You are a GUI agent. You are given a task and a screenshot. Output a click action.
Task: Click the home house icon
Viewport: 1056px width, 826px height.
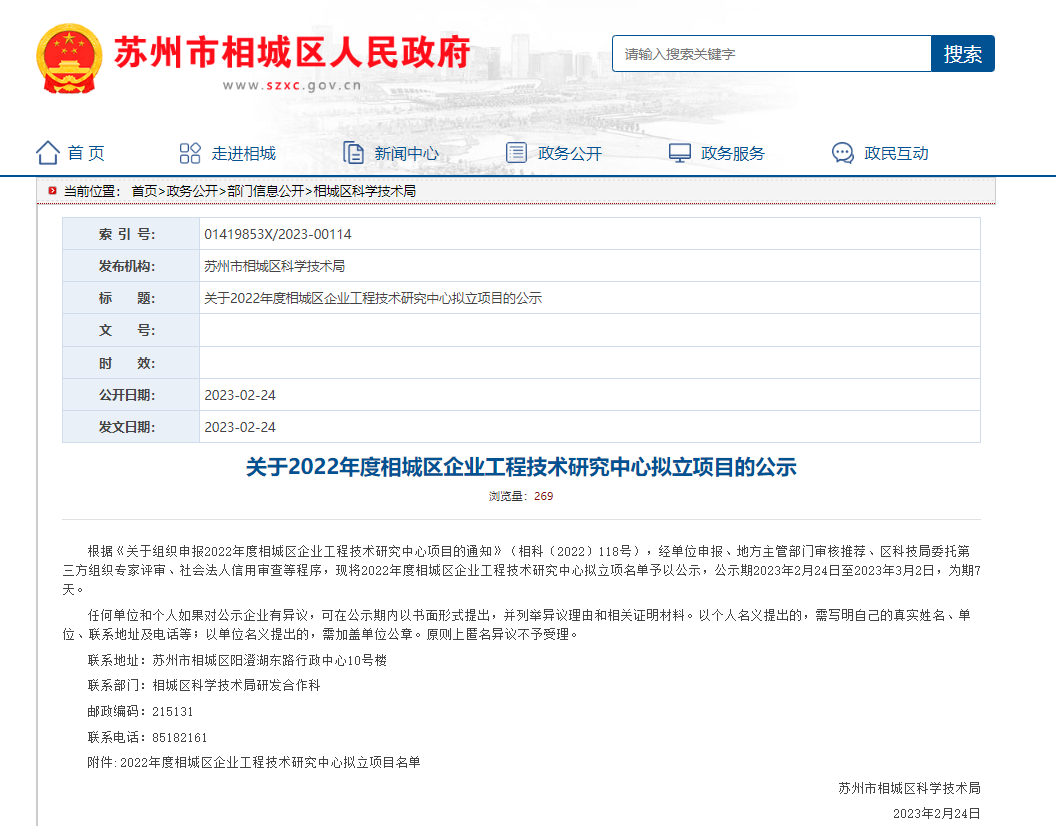coord(47,153)
